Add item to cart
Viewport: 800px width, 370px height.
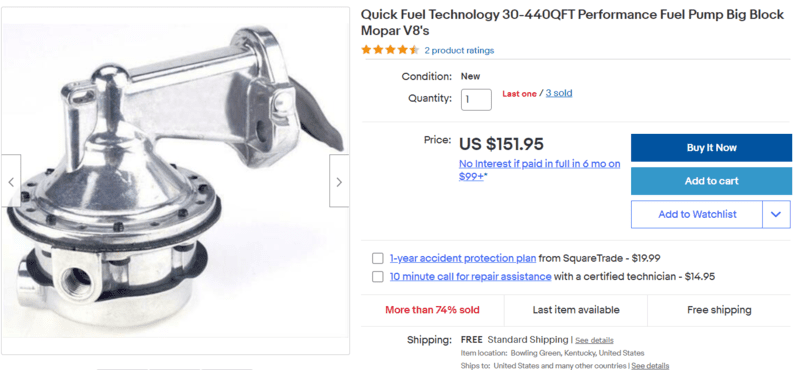[711, 181]
